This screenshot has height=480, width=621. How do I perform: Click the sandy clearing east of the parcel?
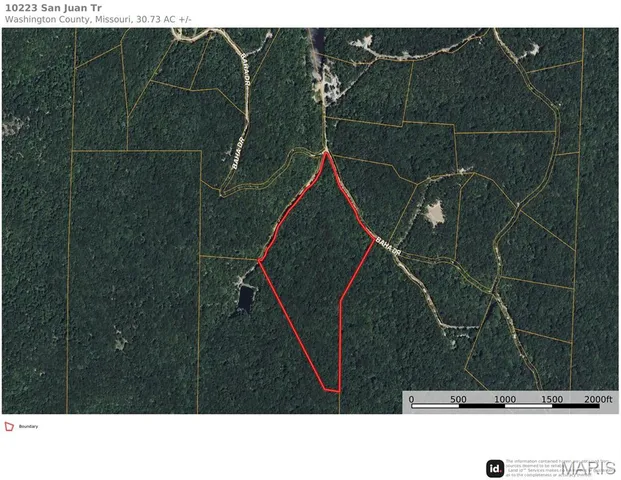click(x=434, y=213)
